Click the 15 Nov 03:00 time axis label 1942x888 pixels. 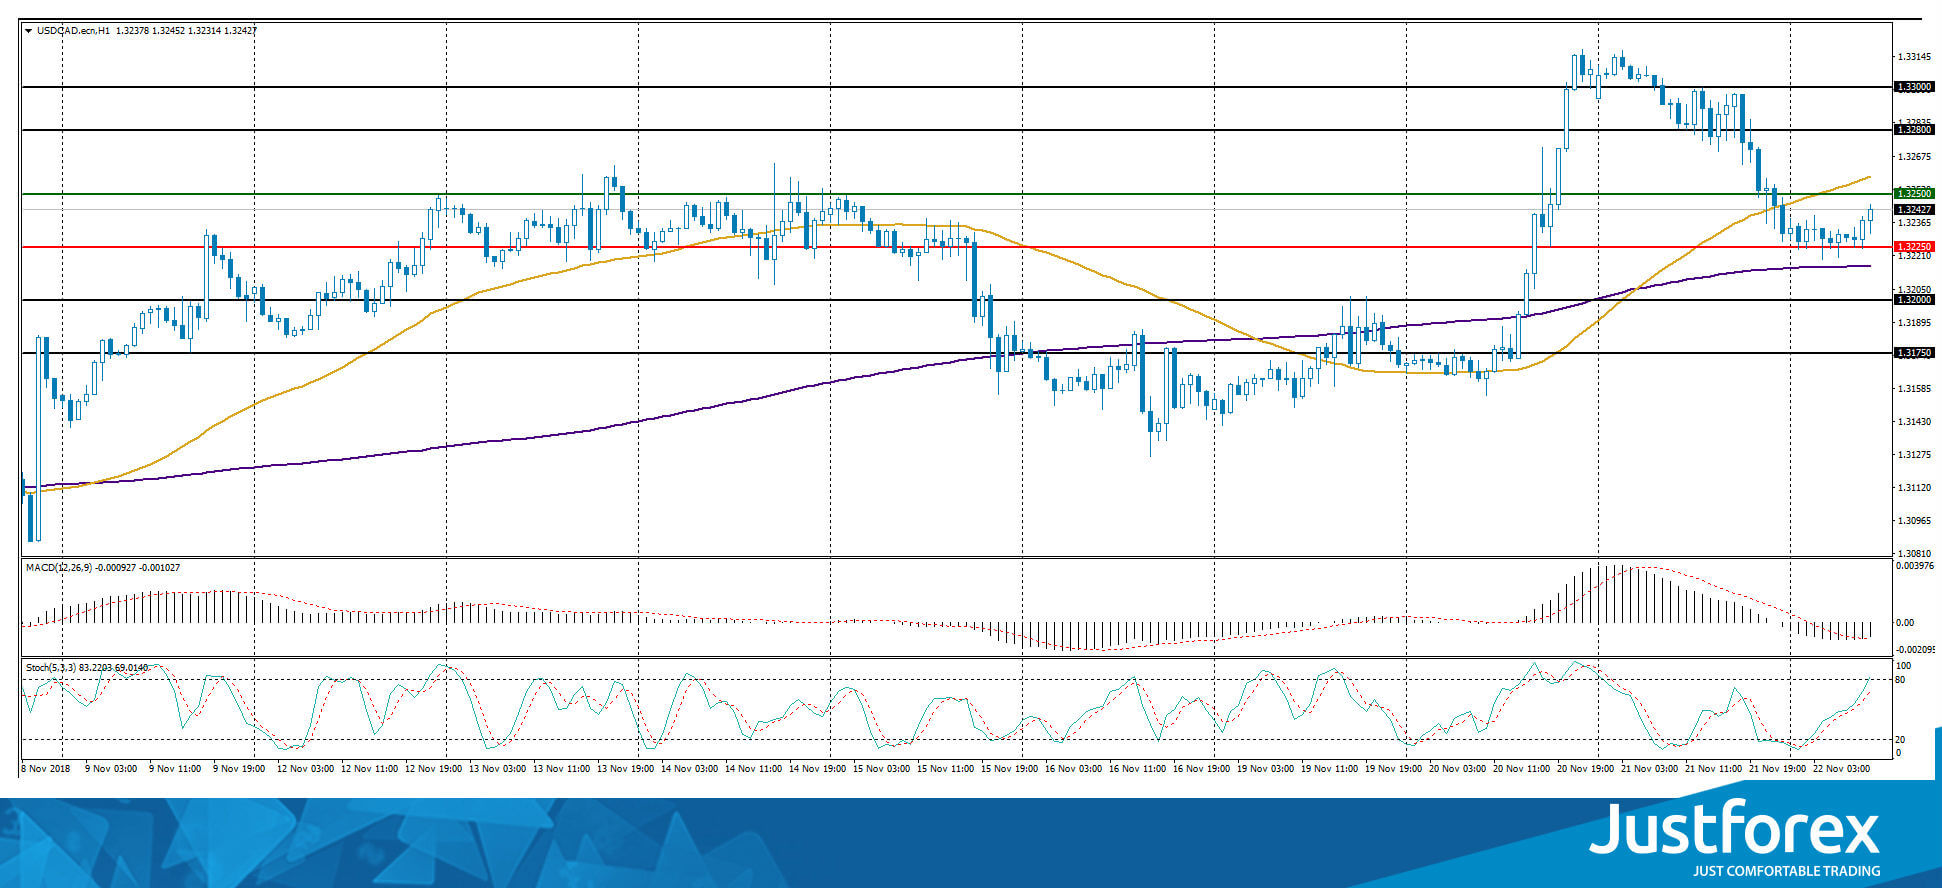coord(881,769)
